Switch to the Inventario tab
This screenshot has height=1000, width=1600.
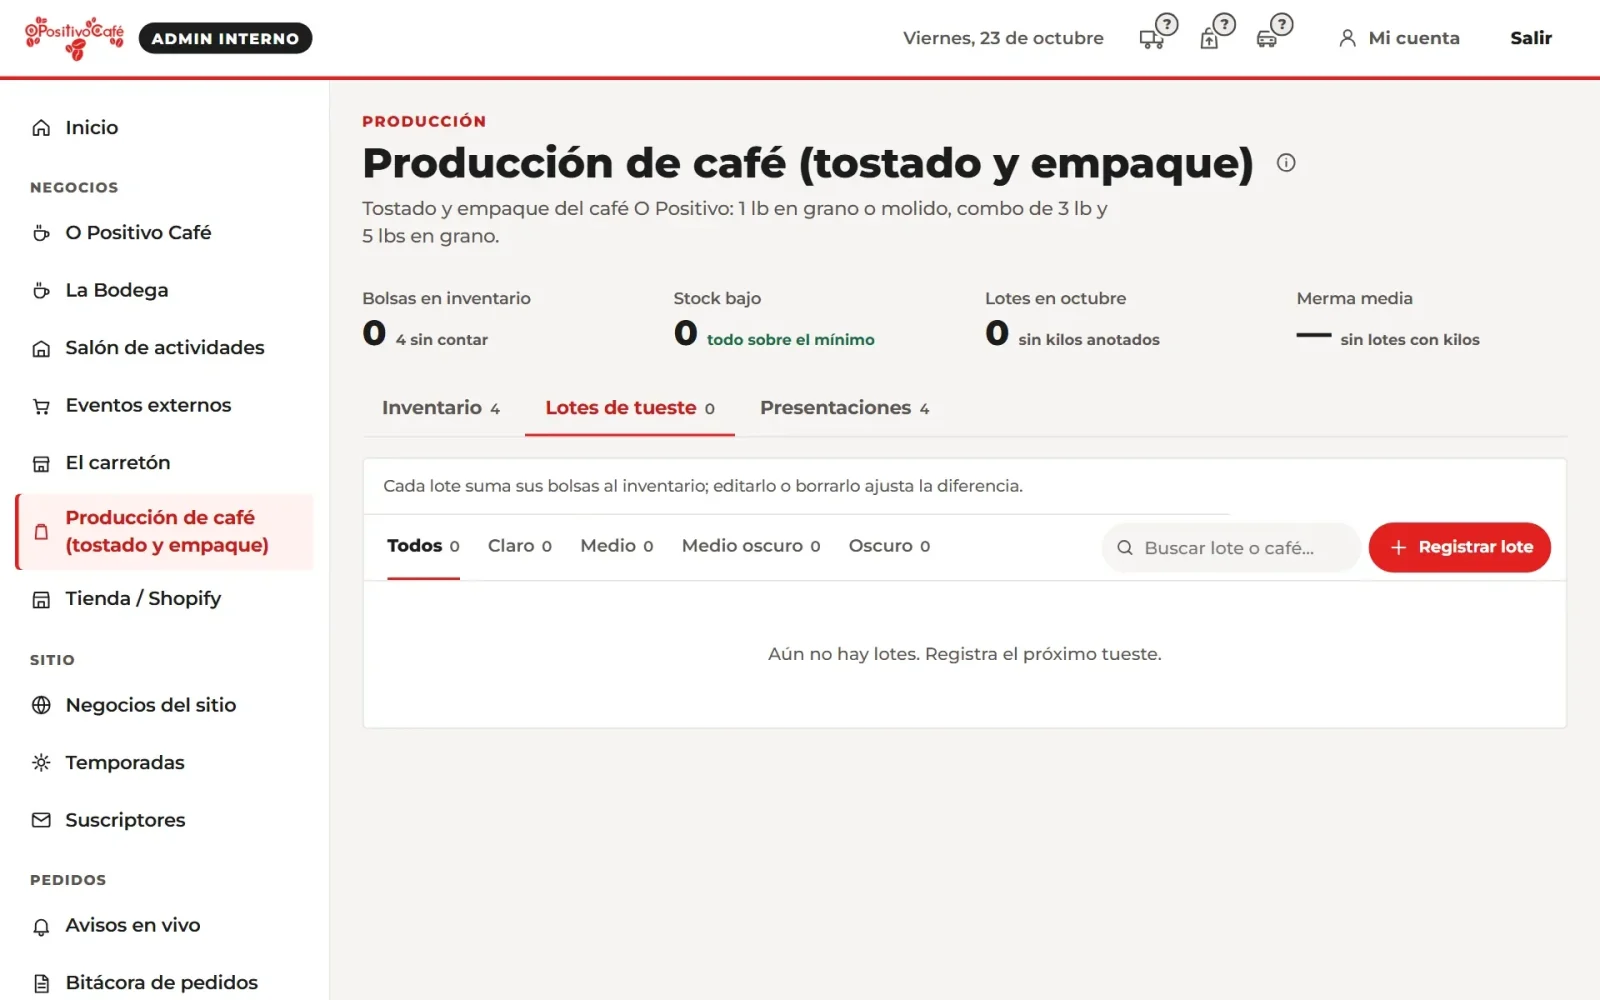(441, 408)
